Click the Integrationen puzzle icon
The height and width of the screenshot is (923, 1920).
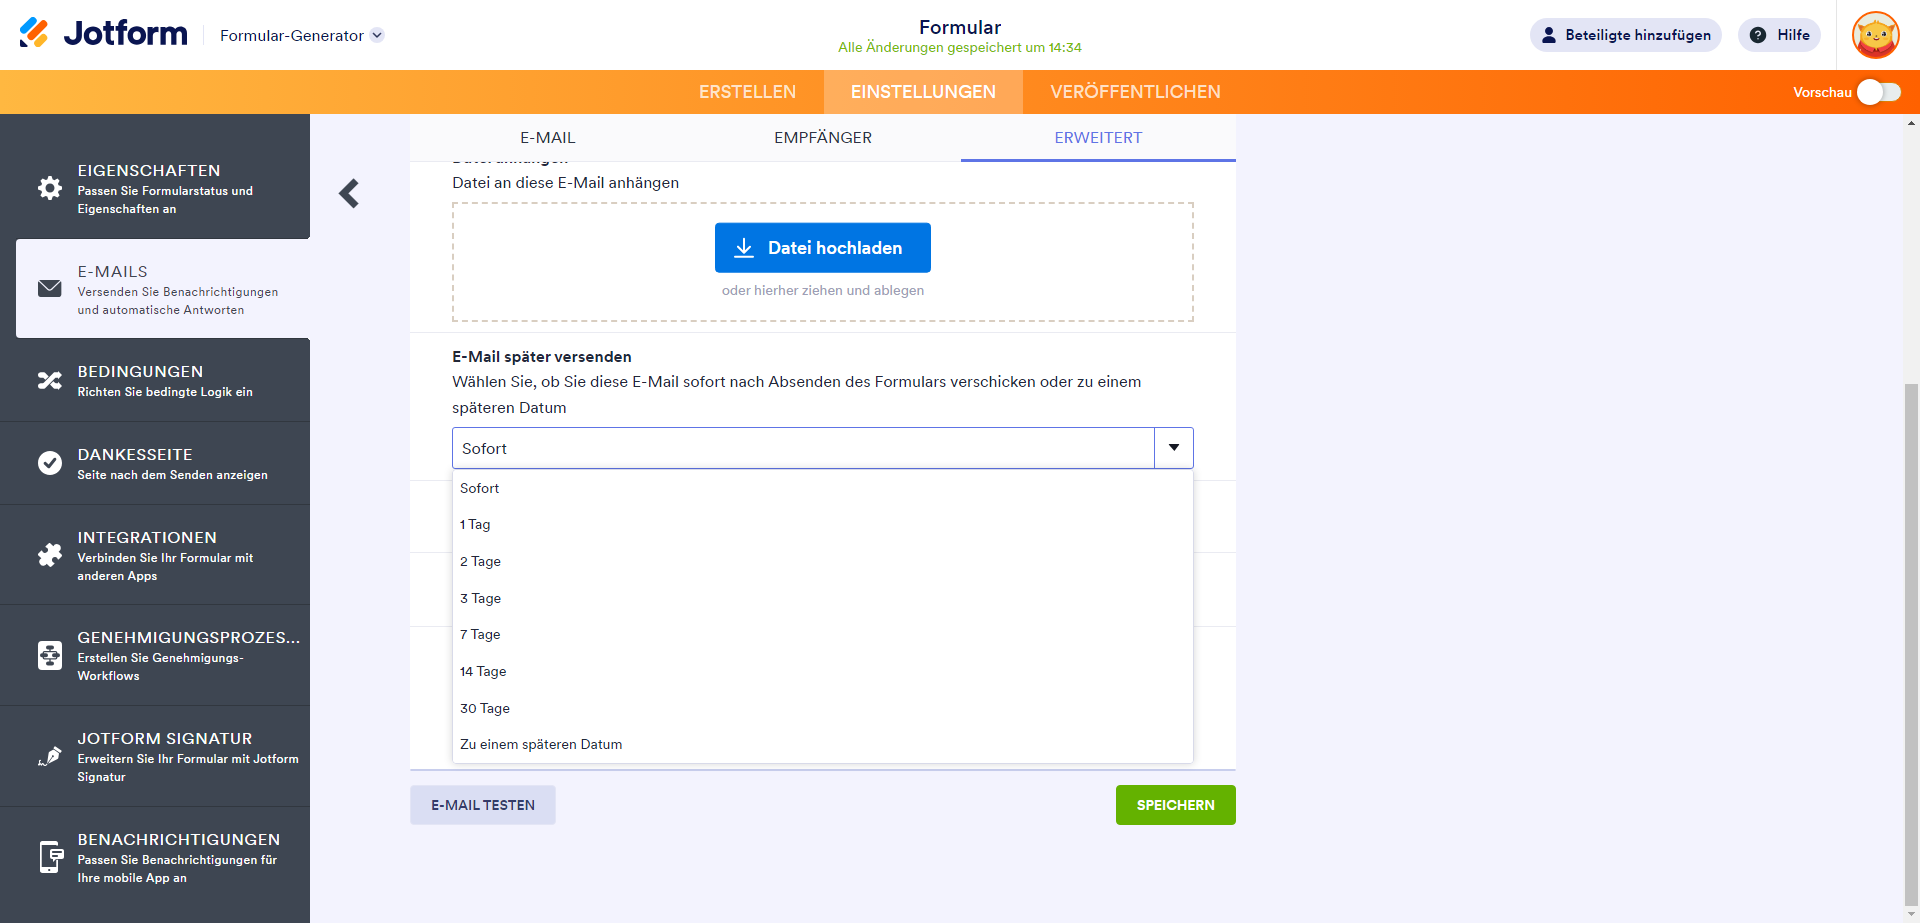[49, 555]
